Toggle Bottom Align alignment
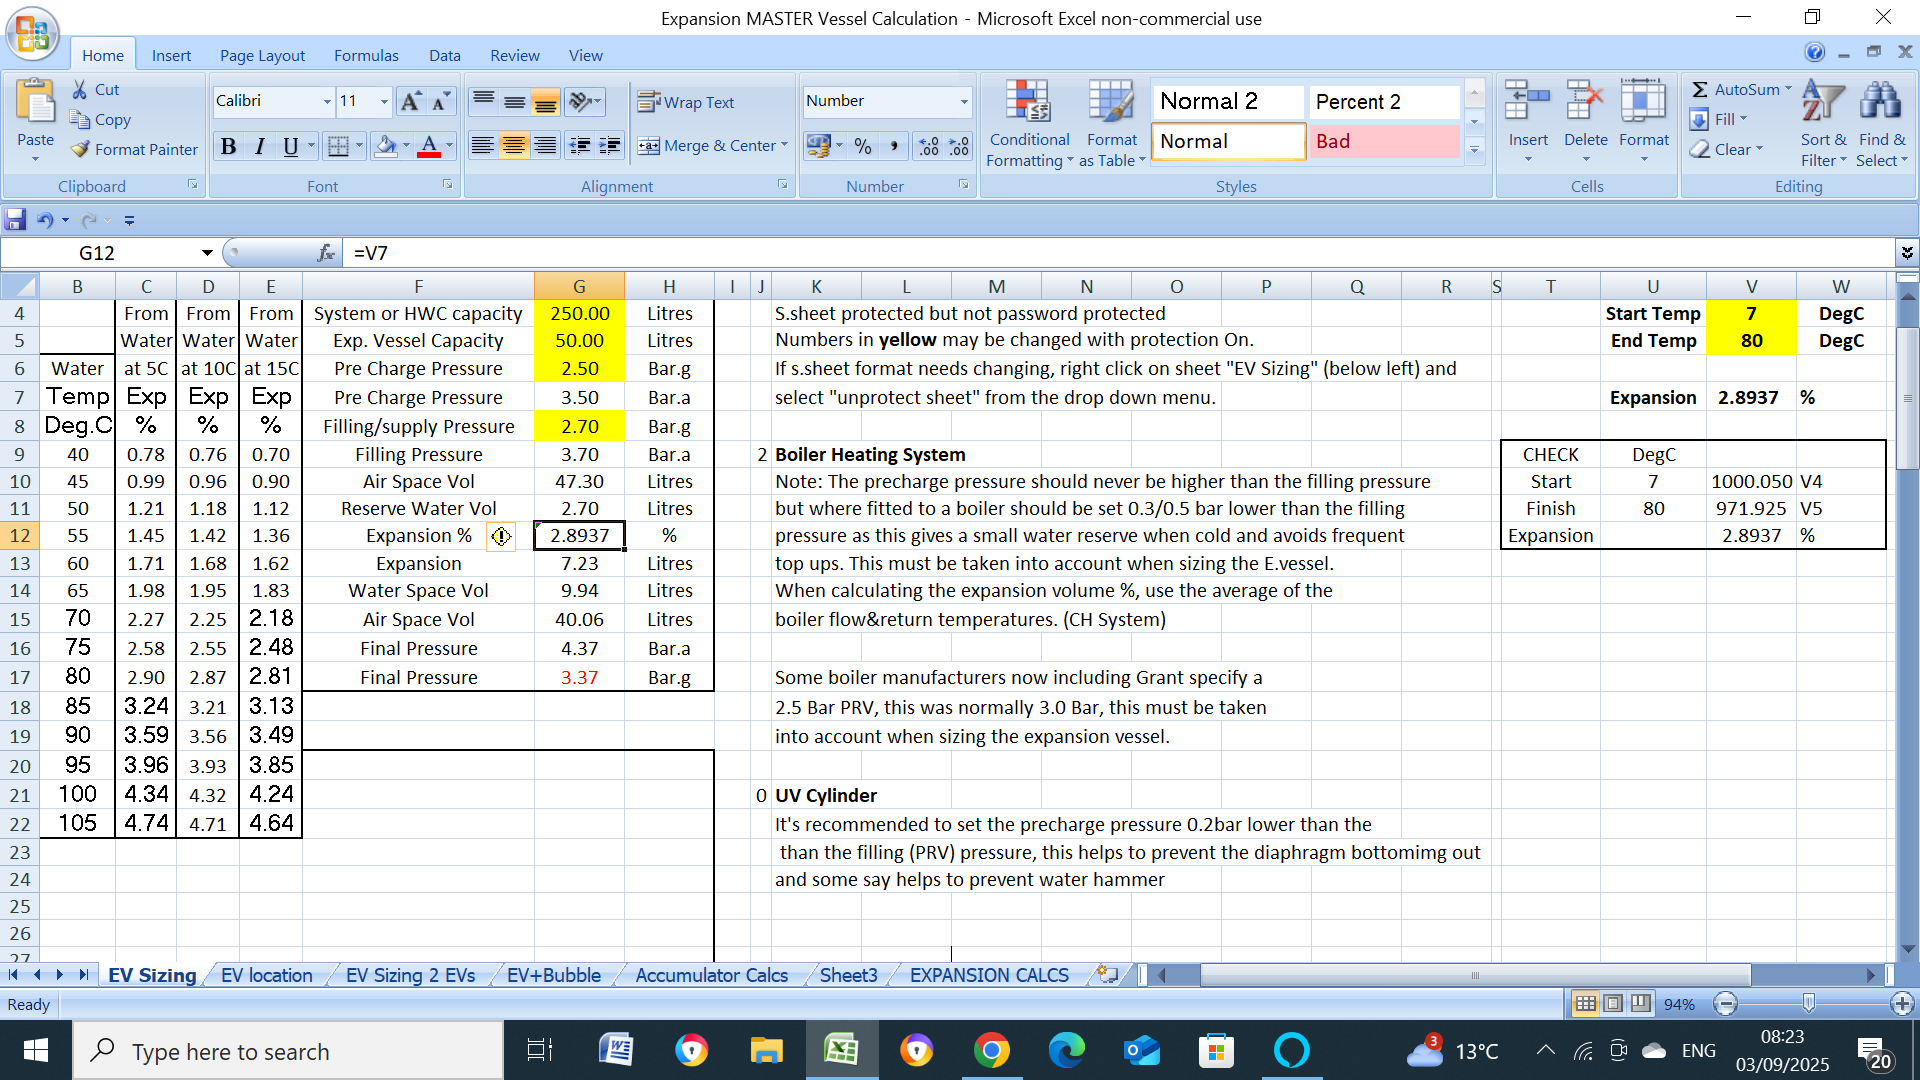Image resolution: width=1920 pixels, height=1080 pixels. tap(545, 101)
